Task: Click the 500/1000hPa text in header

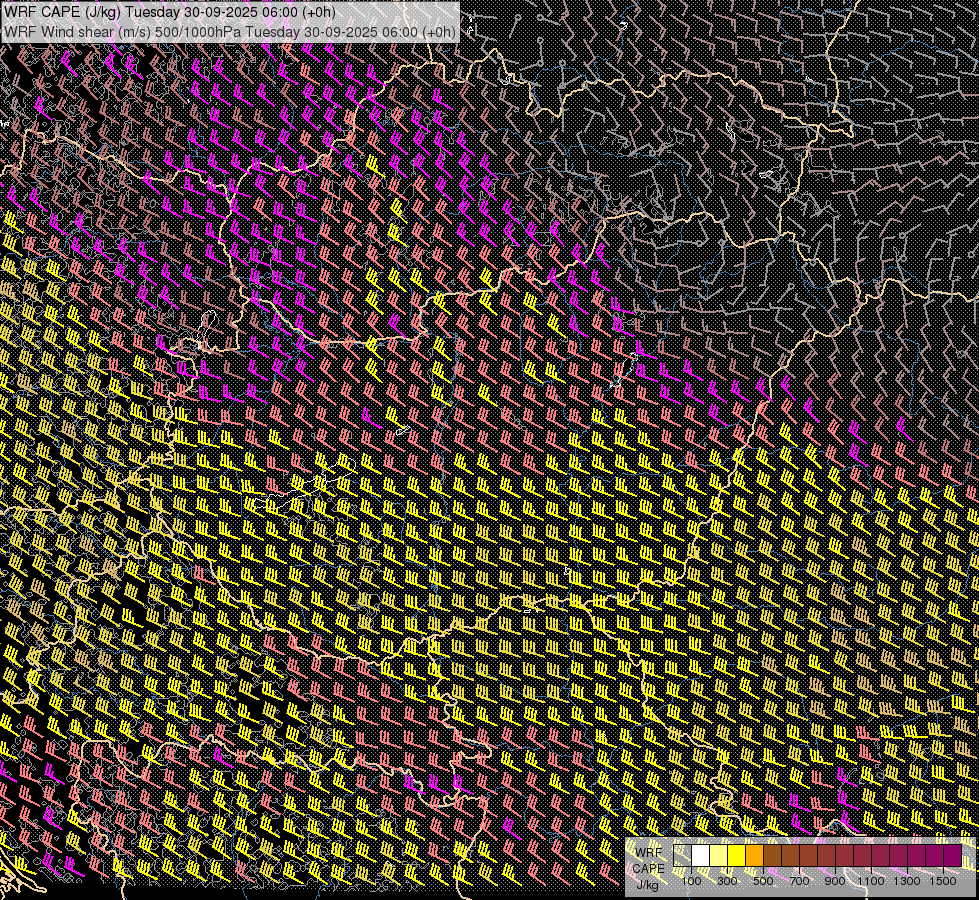Action: tap(196, 31)
